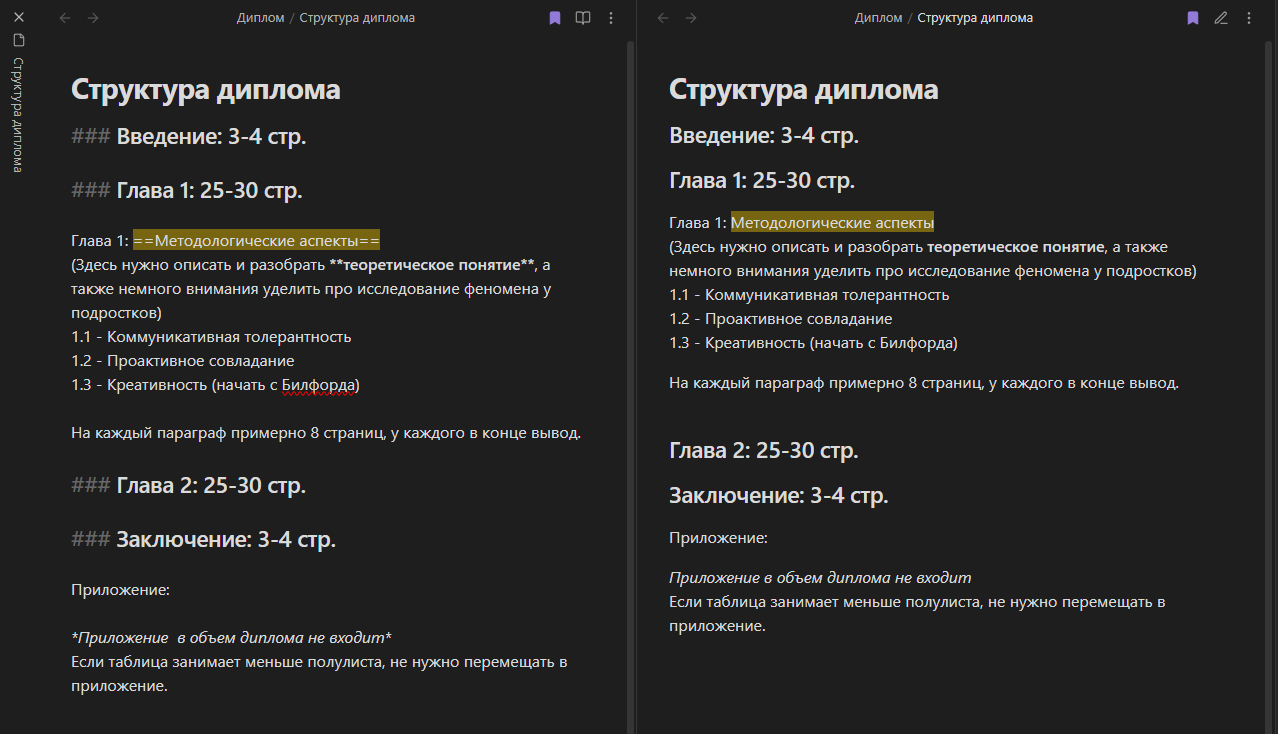Click line 1.1 - Коммуникативная толерантность in editor
Viewport: 1278px width, 734px height.
[211, 337]
